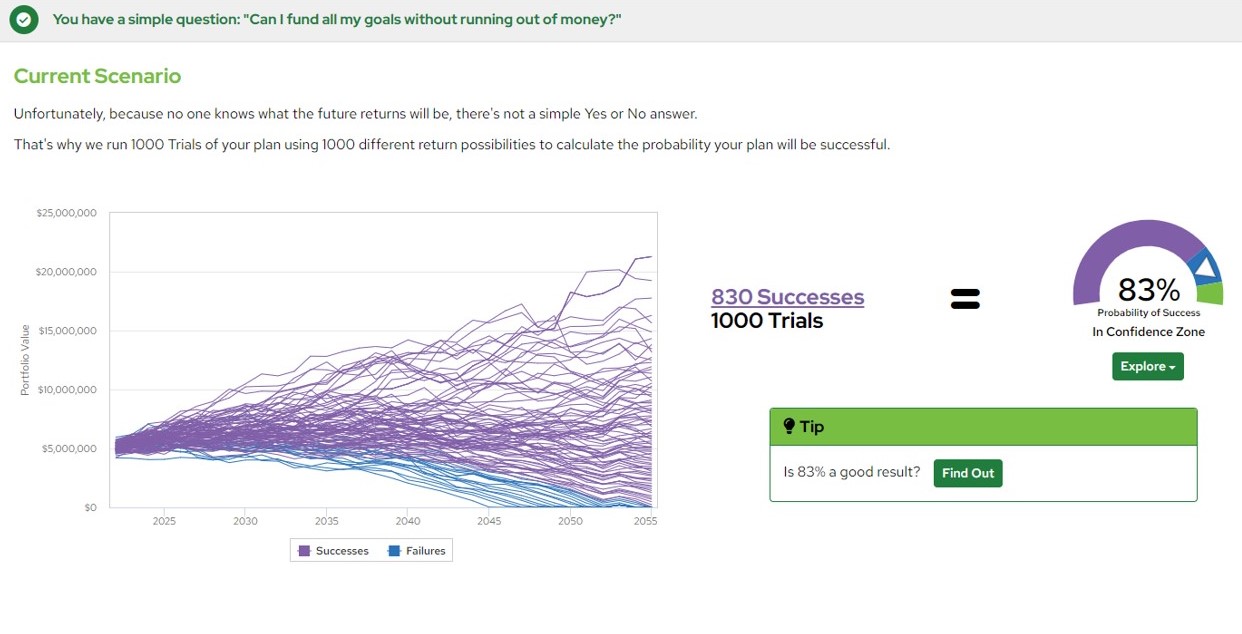The width and height of the screenshot is (1242, 634).
Task: Click the green Tip header bar
Action: [x=982, y=427]
